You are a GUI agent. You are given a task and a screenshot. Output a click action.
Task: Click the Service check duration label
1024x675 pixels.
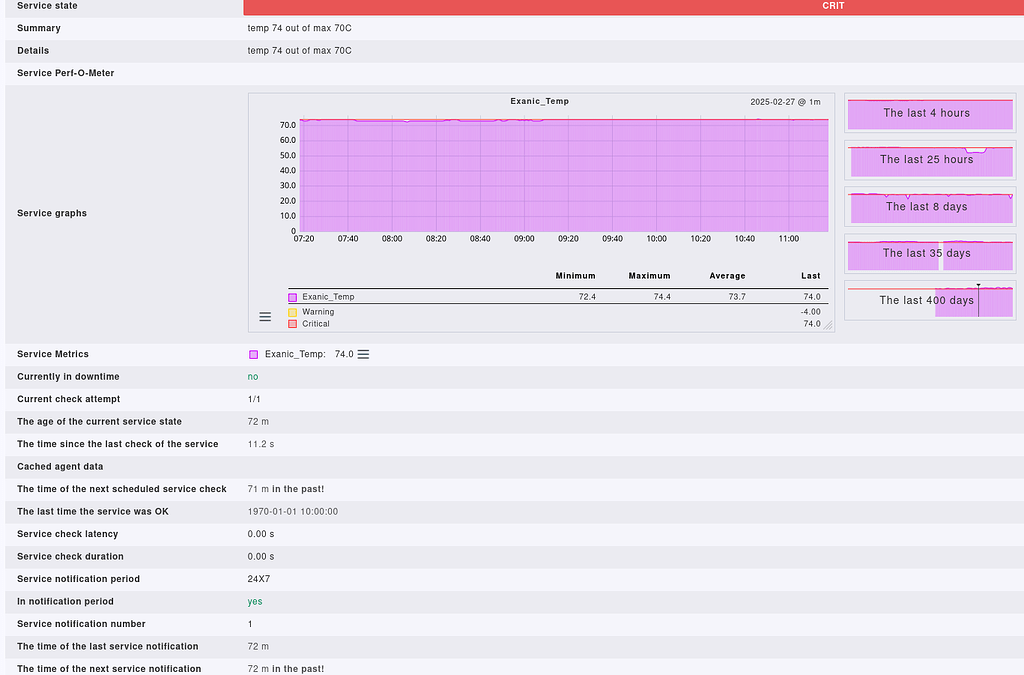pyautogui.click(x=70, y=557)
